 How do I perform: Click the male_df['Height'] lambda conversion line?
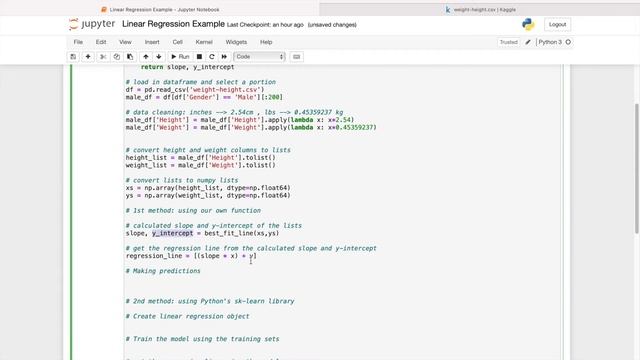click(x=240, y=120)
